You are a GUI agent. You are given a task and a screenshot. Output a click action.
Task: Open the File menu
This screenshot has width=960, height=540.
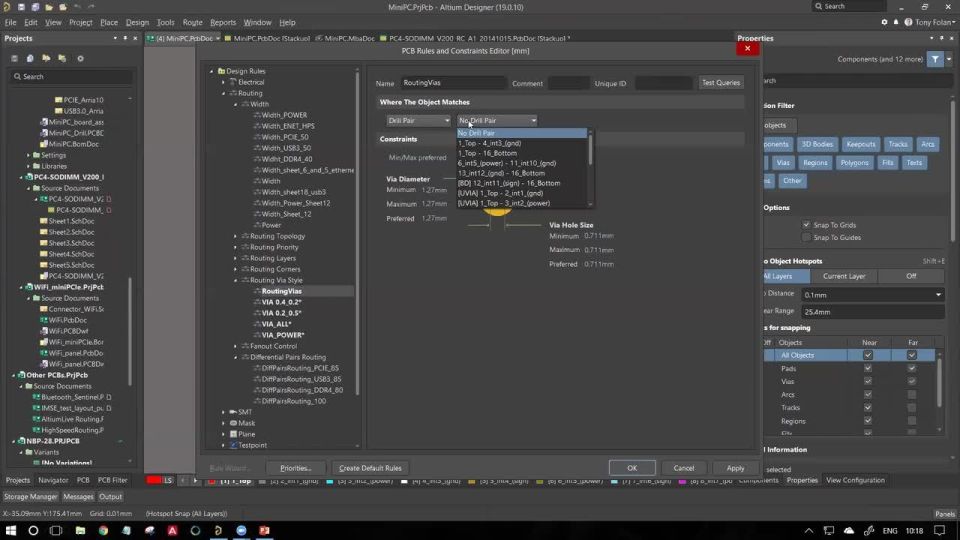(10, 22)
